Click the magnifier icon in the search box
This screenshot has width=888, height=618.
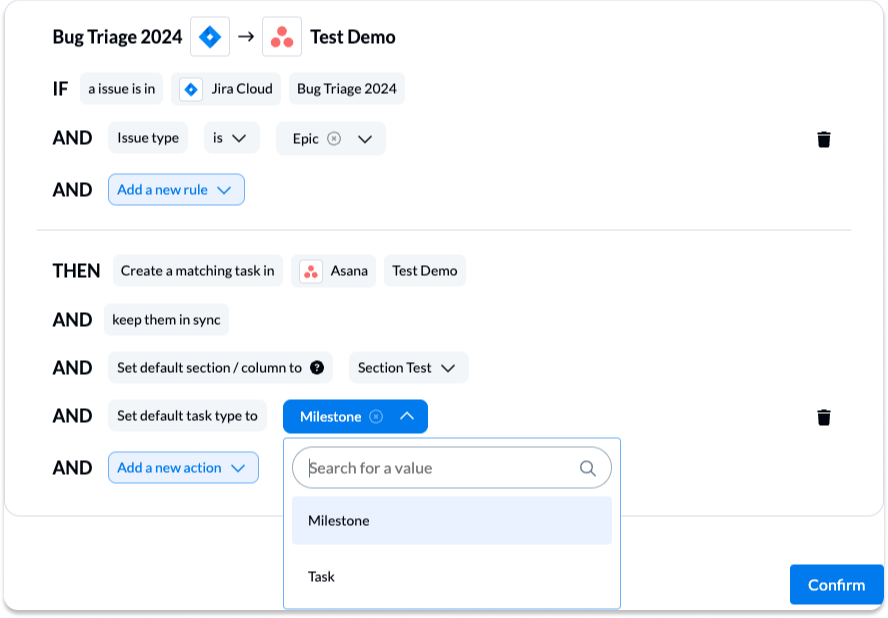coord(588,467)
